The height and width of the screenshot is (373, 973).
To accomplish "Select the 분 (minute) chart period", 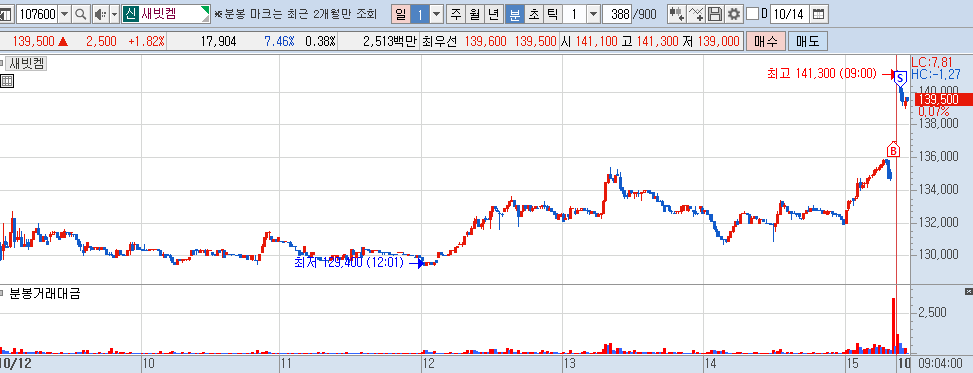I will pos(515,14).
